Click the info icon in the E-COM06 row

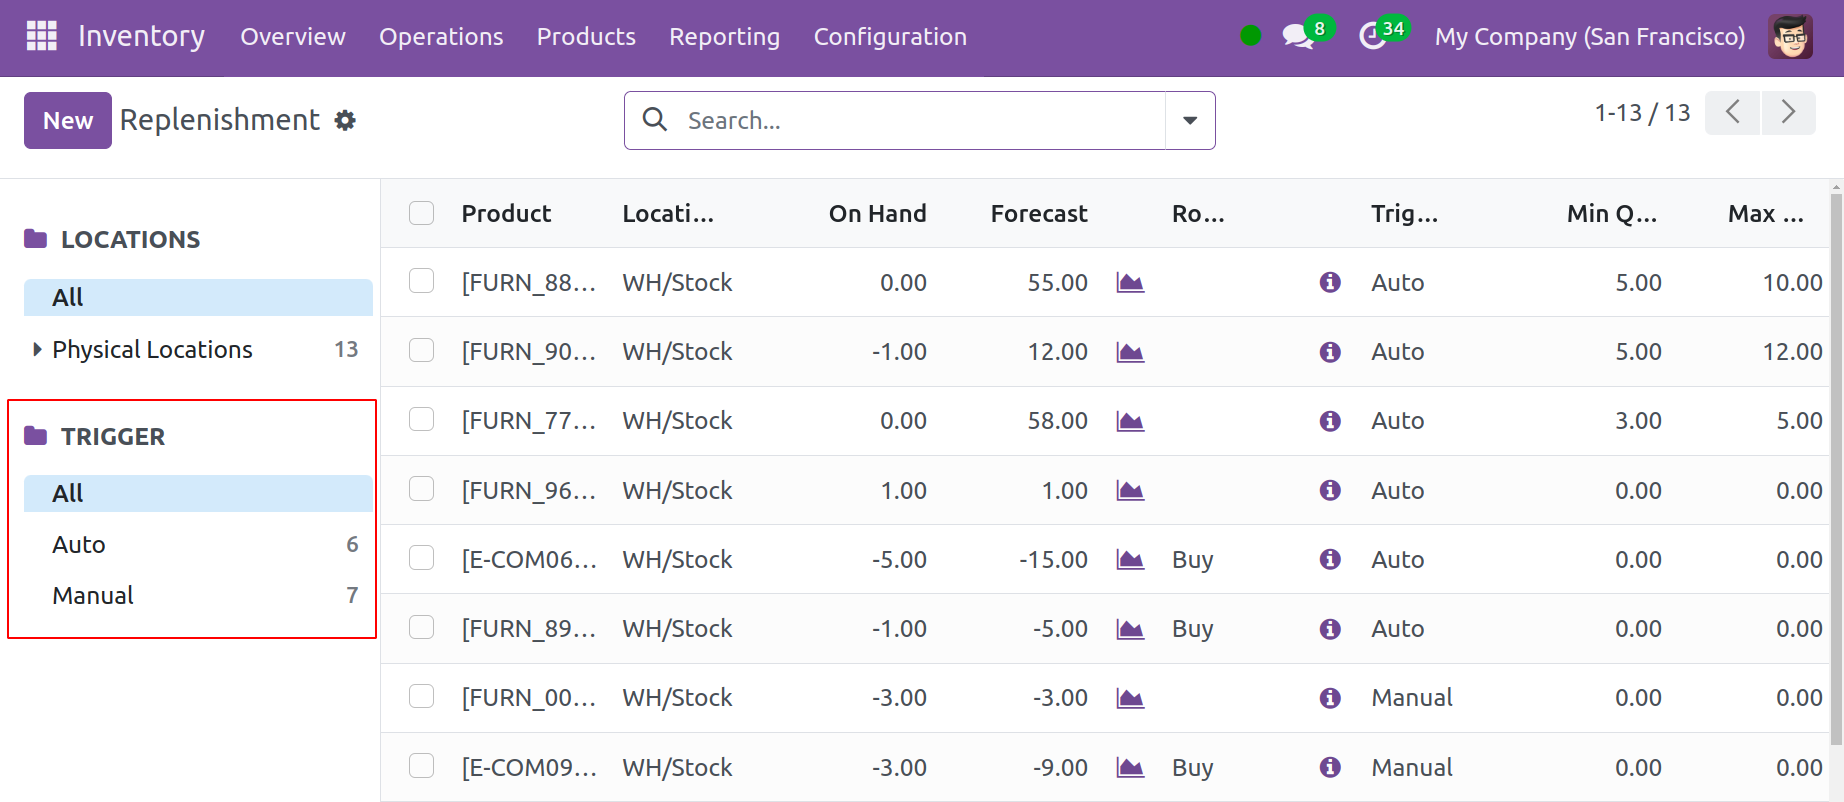coord(1329,559)
